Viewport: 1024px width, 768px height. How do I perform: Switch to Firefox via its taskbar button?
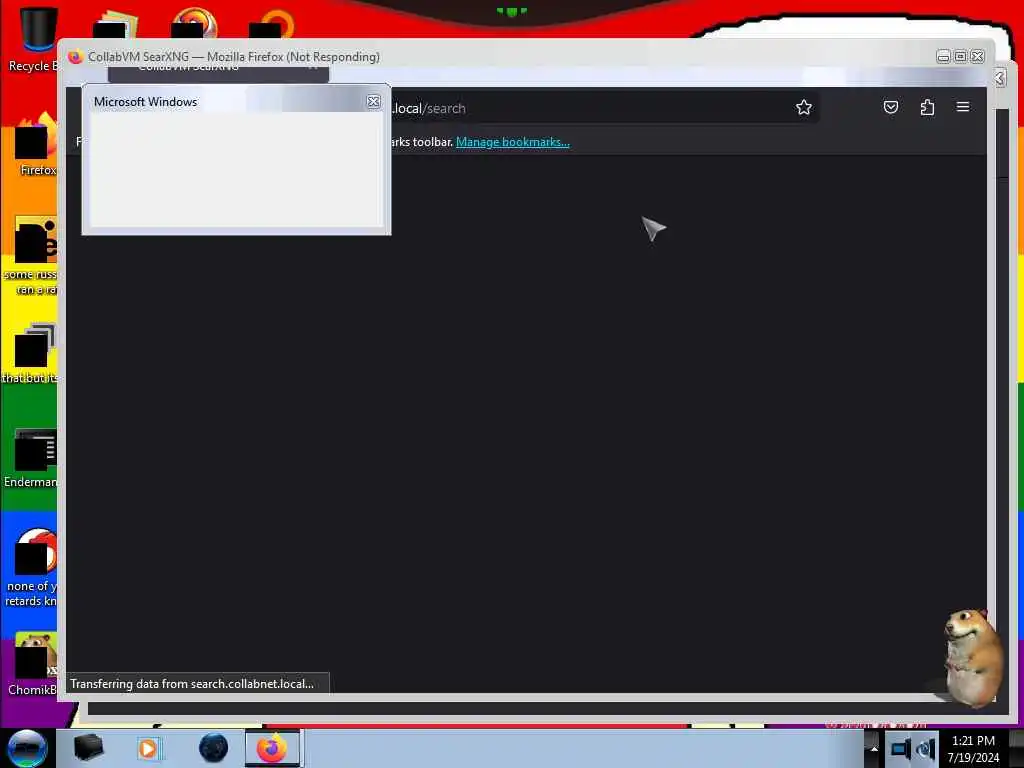click(272, 748)
